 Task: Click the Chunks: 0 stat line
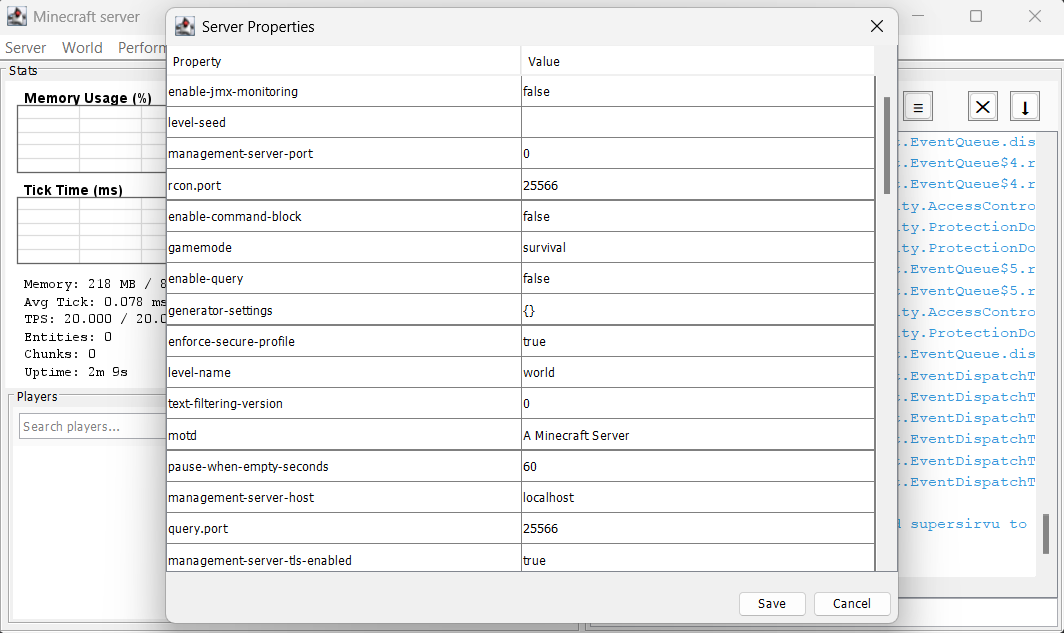click(60, 354)
